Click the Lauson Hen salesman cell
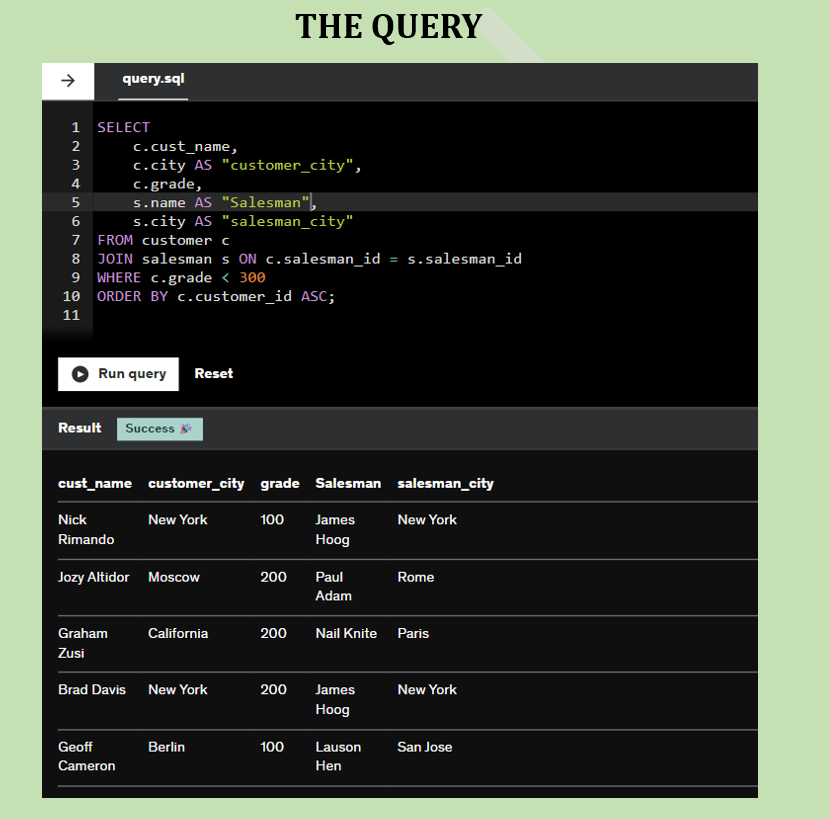The width and height of the screenshot is (830, 819). (338, 757)
